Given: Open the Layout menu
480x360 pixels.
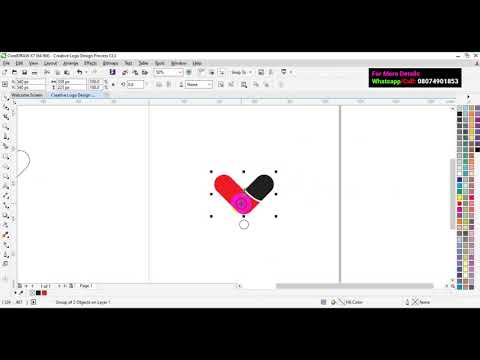Looking at the screenshot, I should pos(50,63).
